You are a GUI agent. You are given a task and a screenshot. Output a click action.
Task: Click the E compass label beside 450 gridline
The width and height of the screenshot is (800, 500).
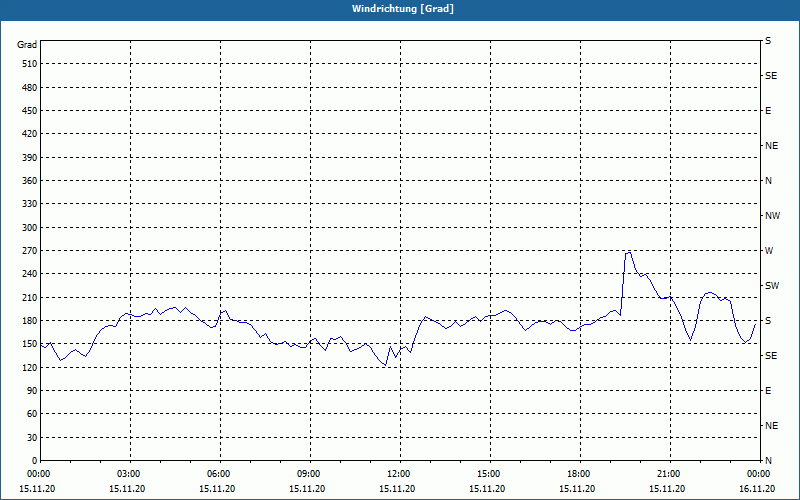(768, 111)
